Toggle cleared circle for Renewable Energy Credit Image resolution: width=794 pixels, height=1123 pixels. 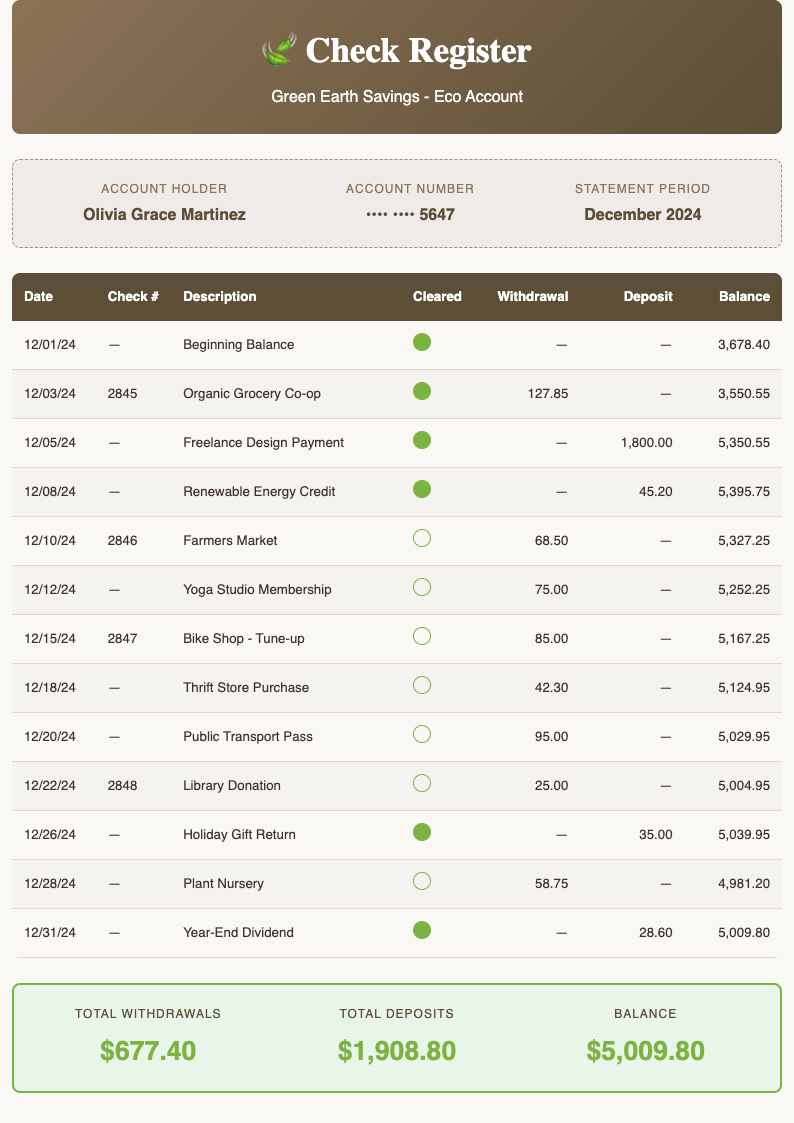pyautogui.click(x=422, y=489)
